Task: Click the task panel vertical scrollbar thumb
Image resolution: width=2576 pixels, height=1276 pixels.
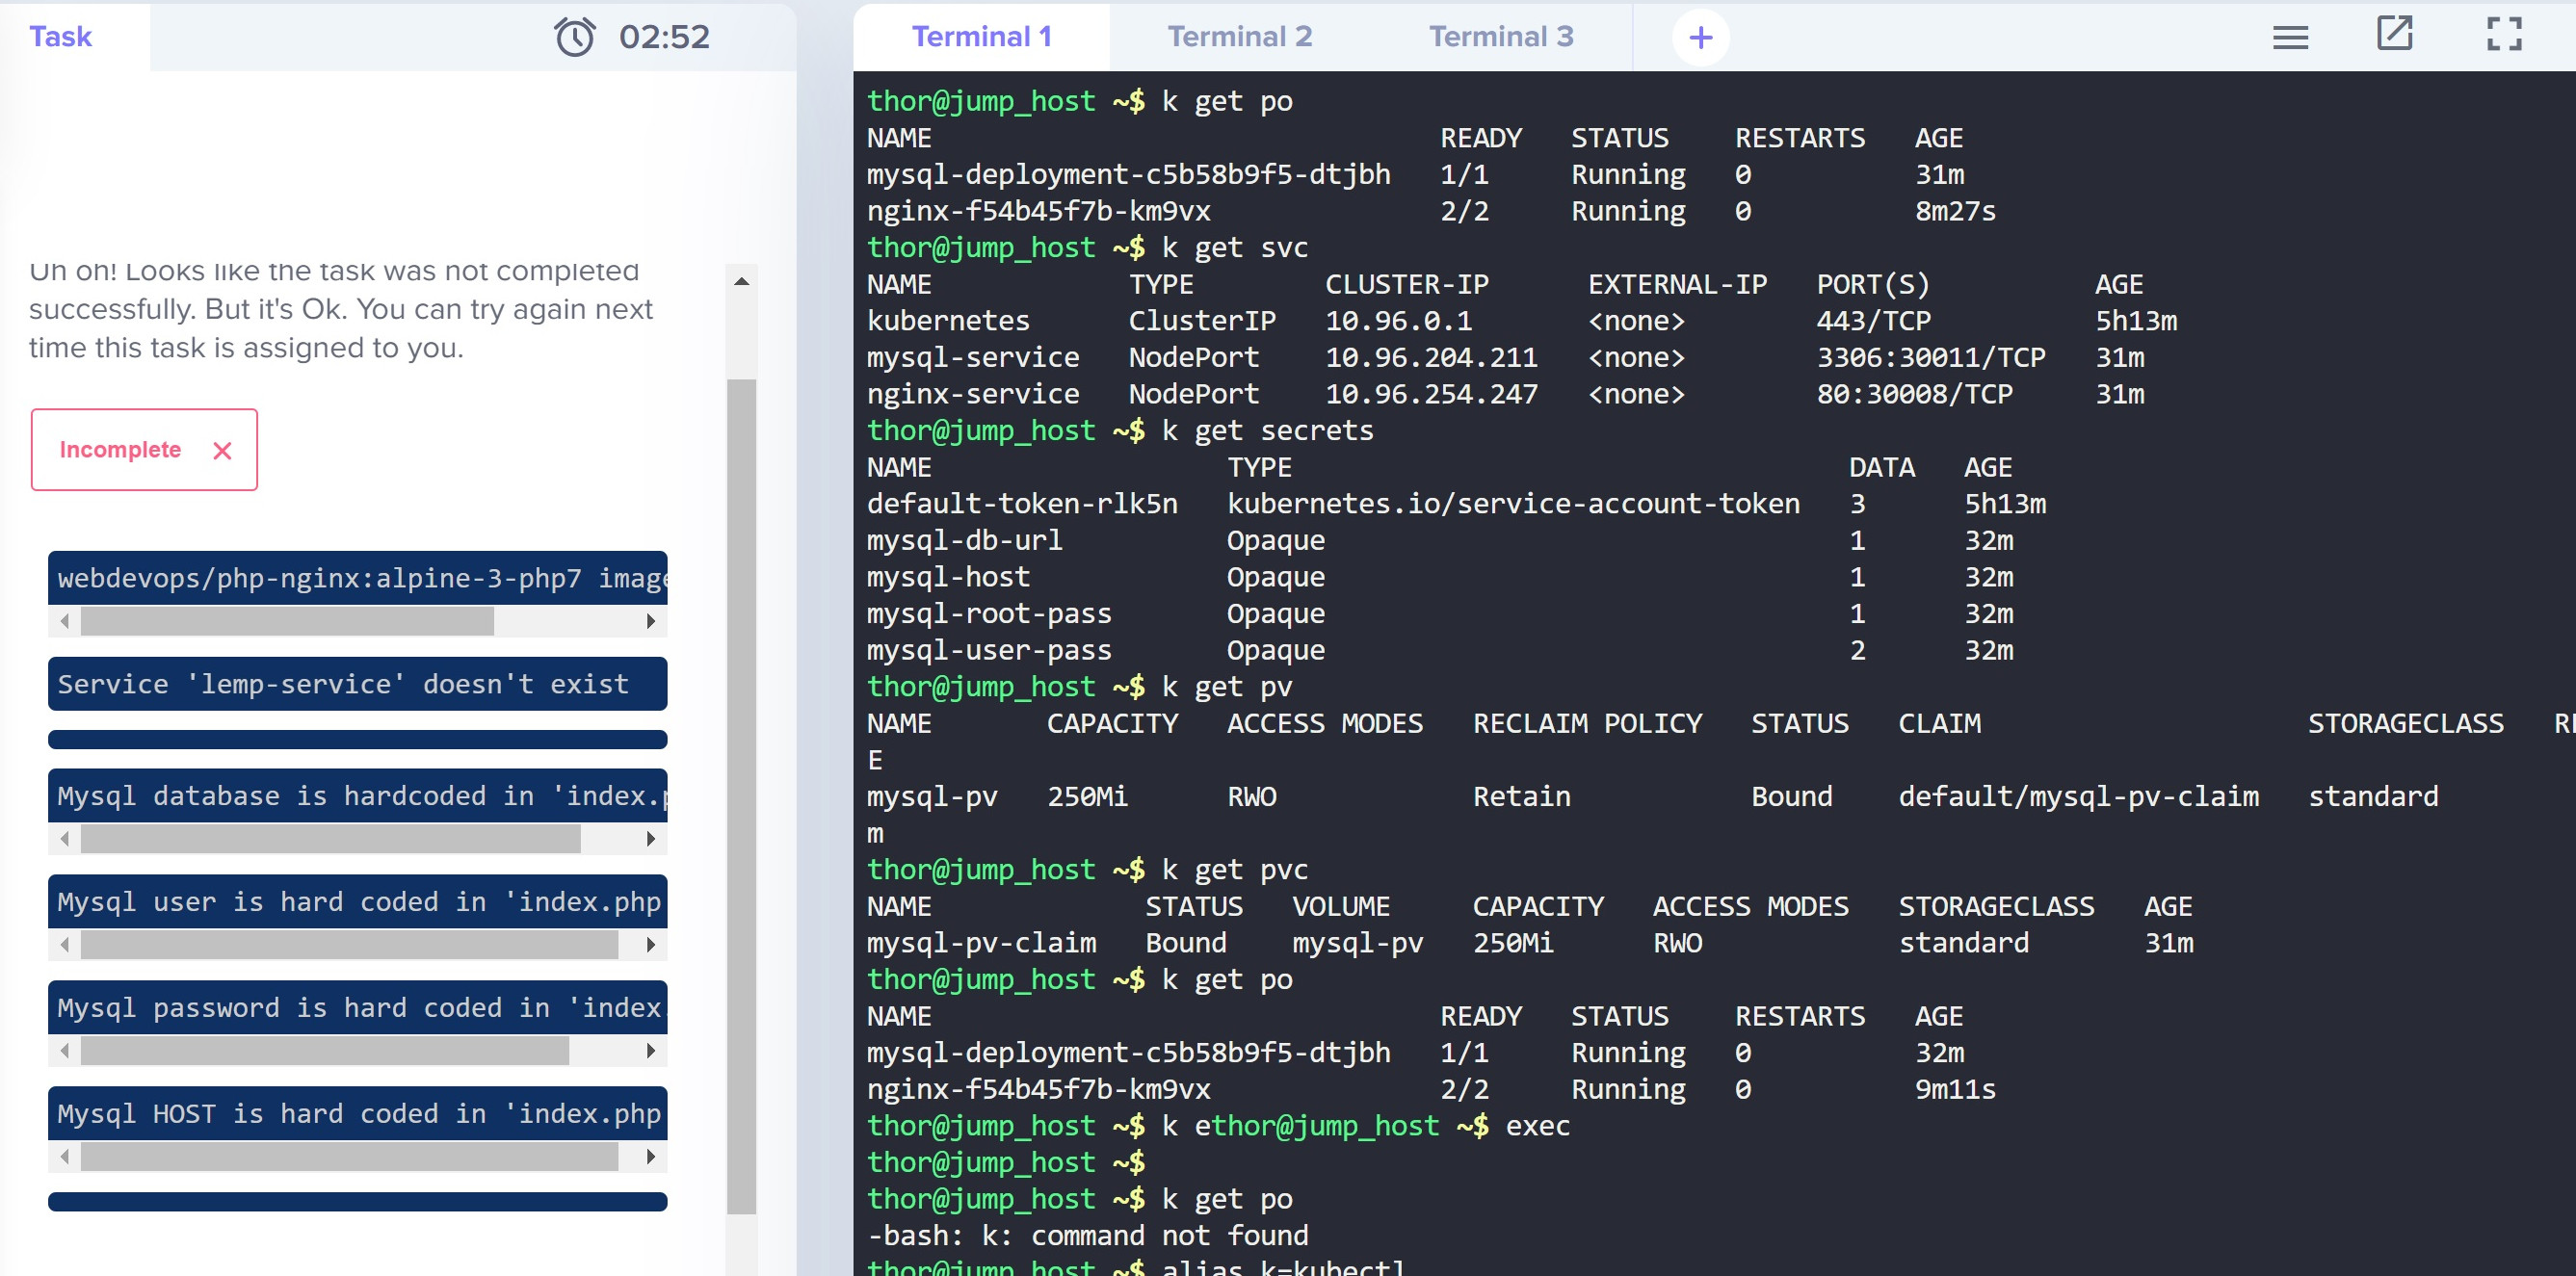Action: [741, 795]
